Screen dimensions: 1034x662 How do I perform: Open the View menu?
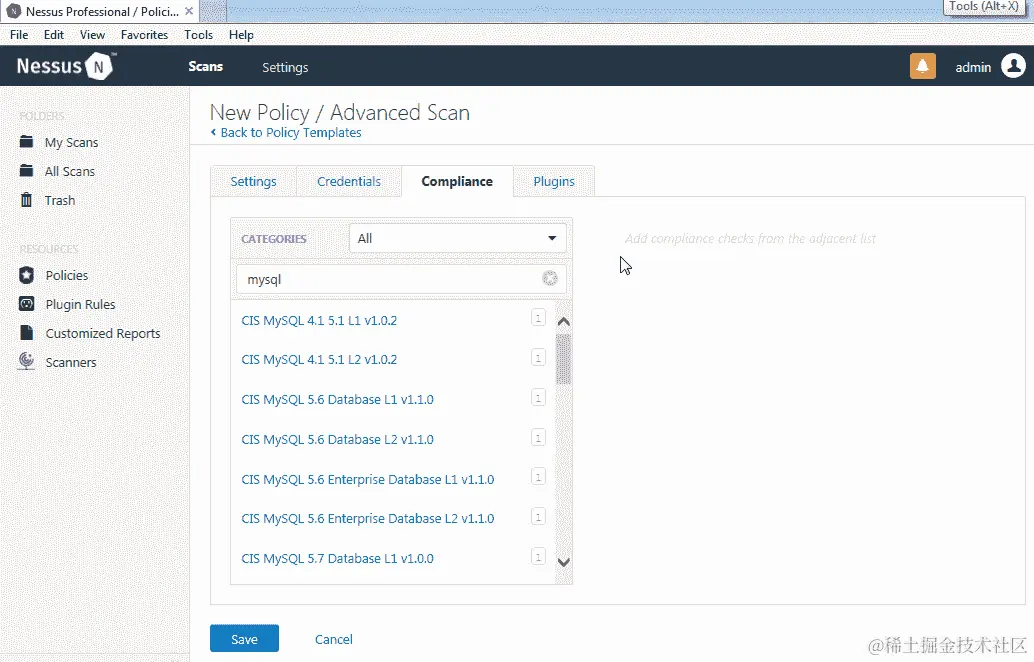[92, 35]
